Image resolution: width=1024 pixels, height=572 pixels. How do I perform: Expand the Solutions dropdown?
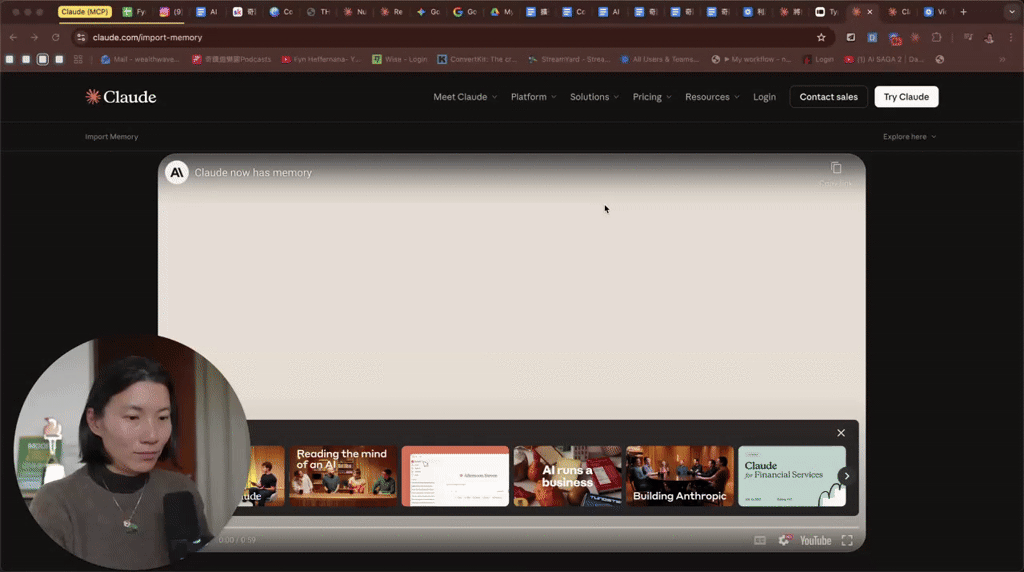594,97
